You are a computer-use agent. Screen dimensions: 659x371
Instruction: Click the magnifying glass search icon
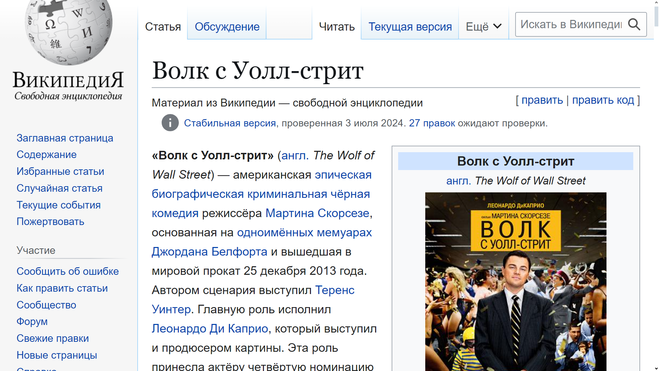pos(634,25)
